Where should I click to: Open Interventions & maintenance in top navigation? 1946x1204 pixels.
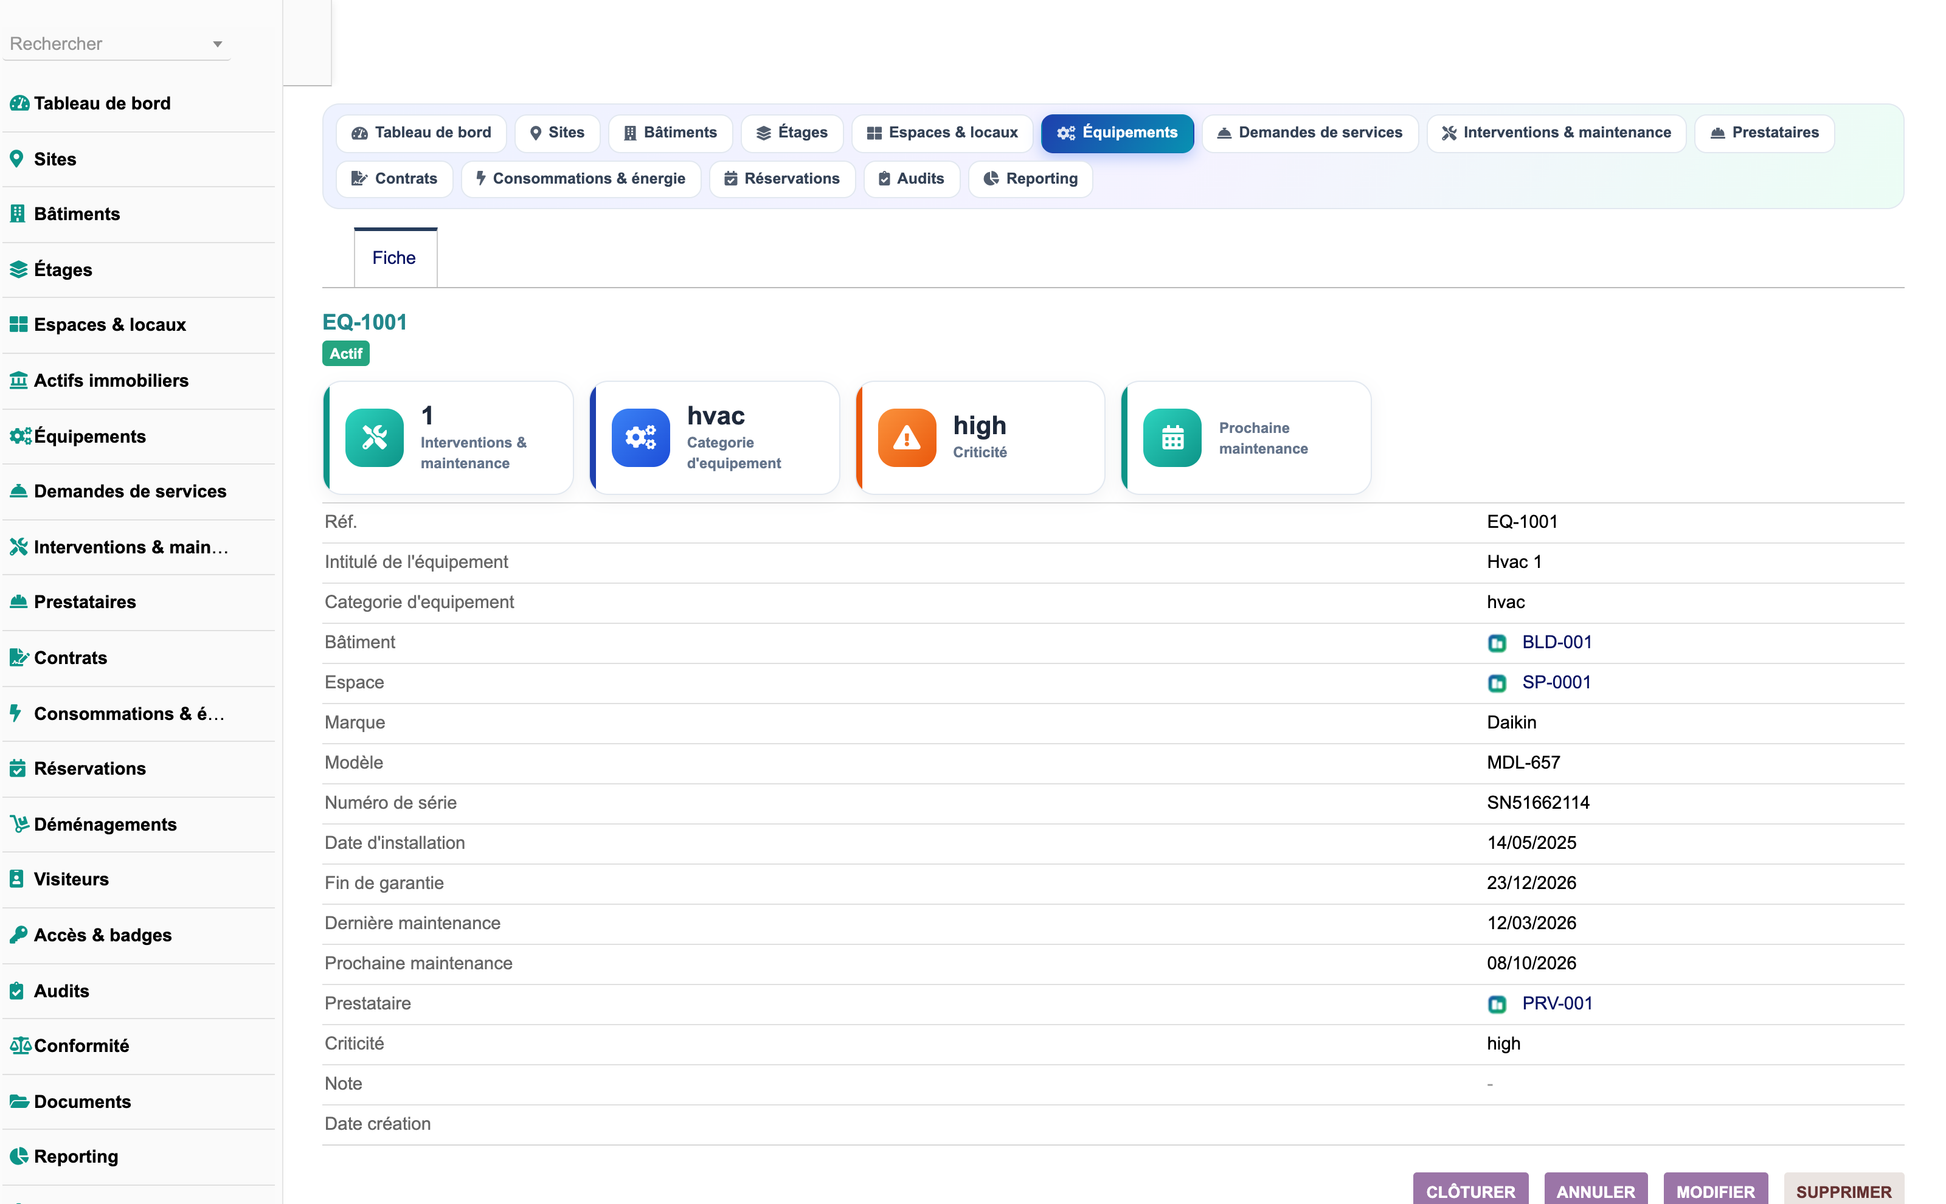(x=1556, y=133)
